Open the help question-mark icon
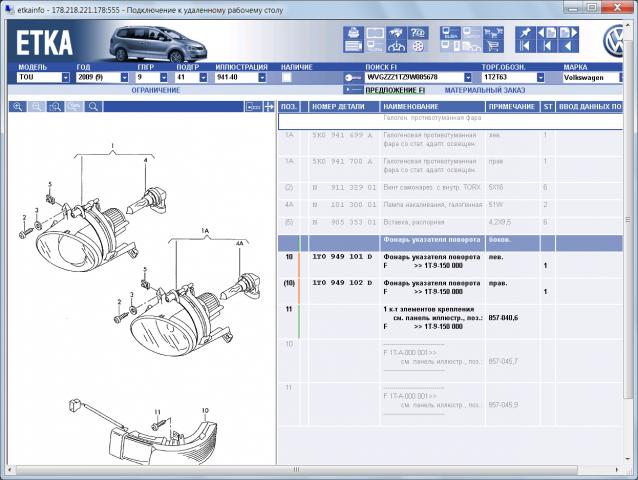This screenshot has width=638, height=480. (417, 33)
